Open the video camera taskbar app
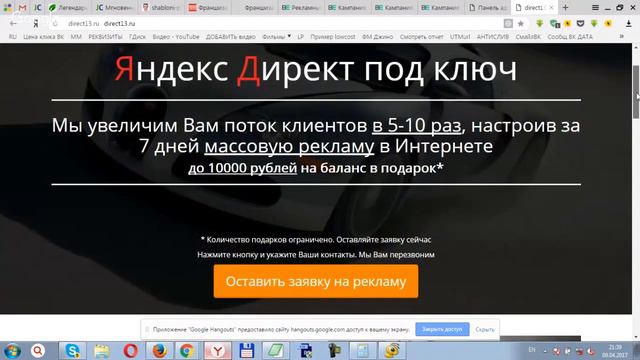 pyautogui.click(x=334, y=351)
